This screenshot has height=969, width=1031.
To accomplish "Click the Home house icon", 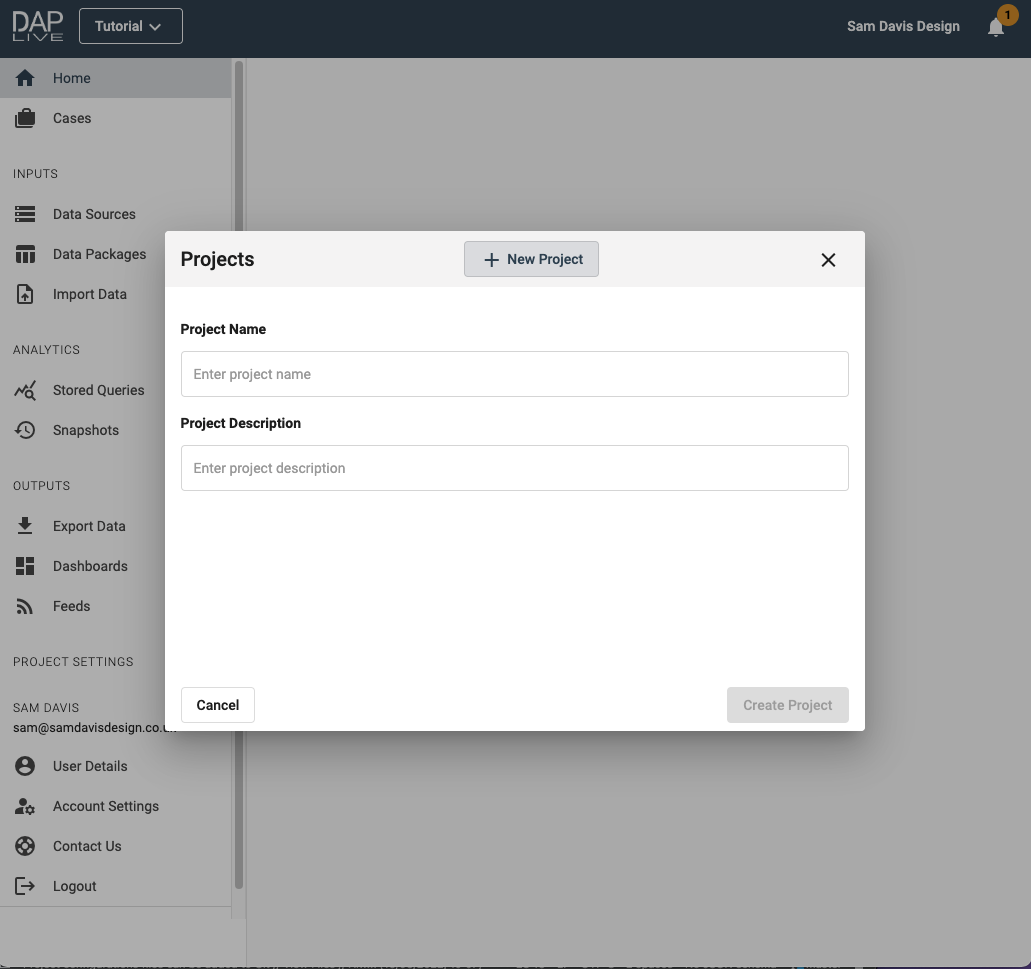I will click(x=25, y=78).
